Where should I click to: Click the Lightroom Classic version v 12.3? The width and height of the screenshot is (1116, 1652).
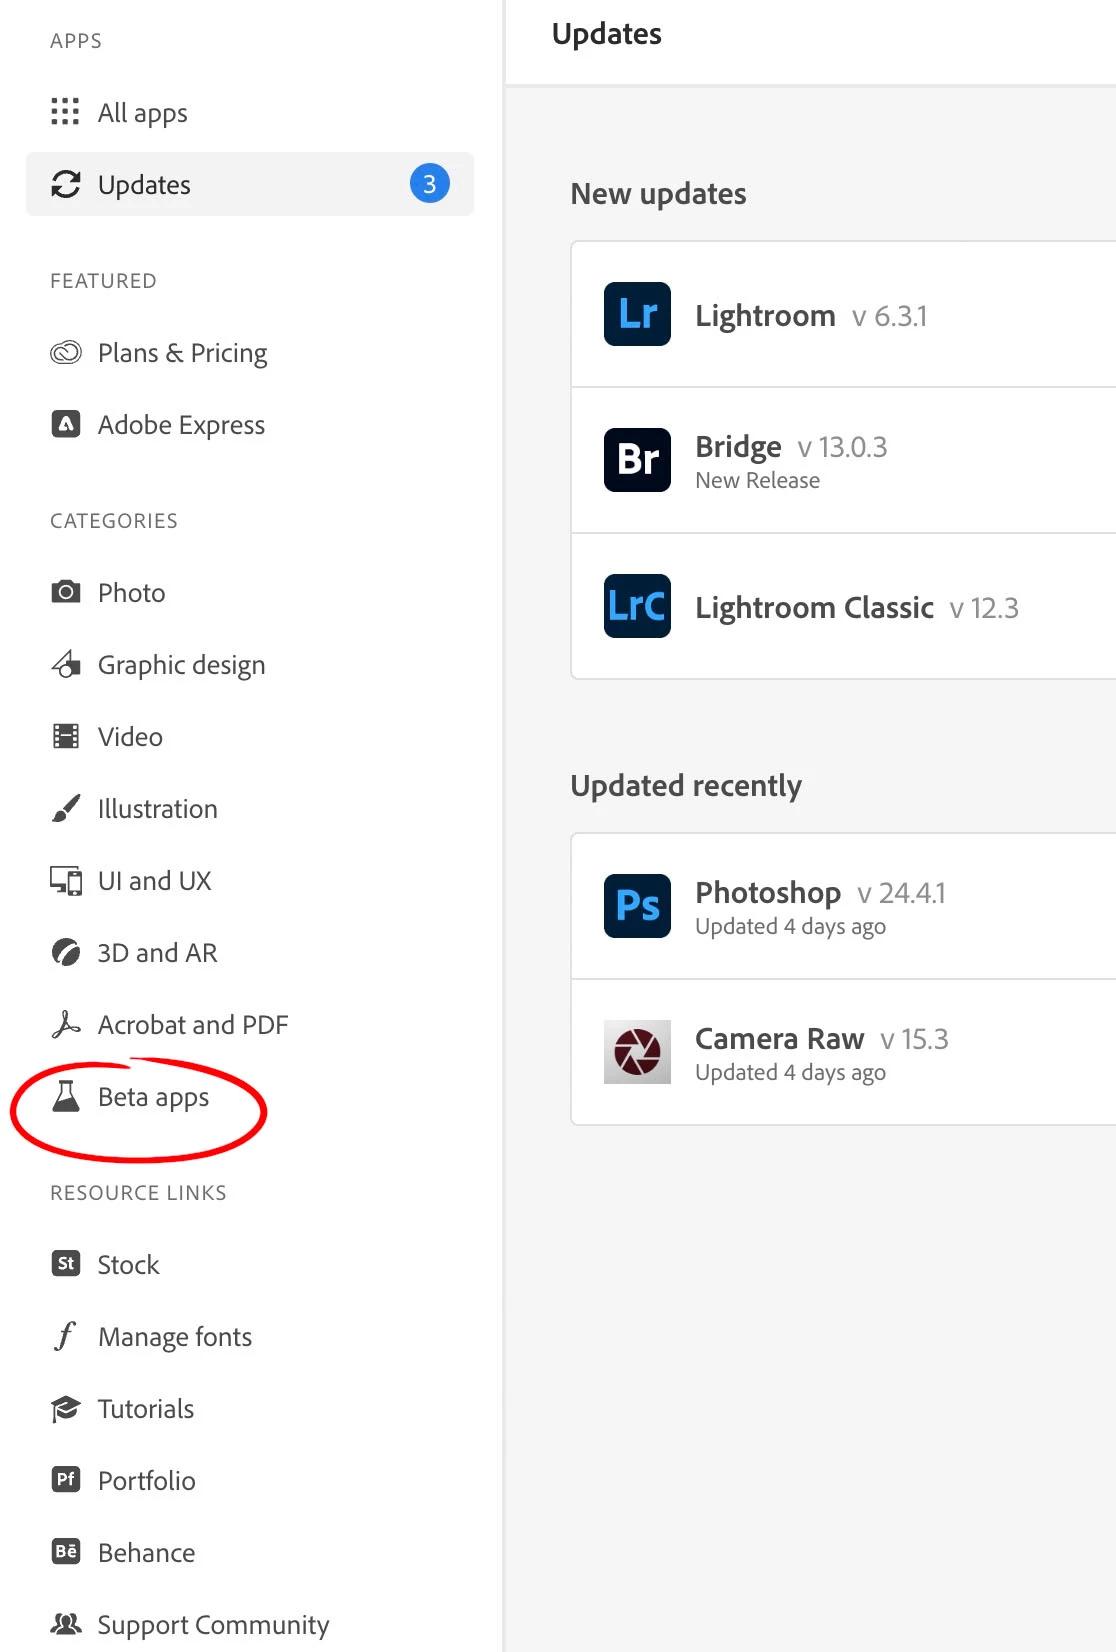pos(984,608)
